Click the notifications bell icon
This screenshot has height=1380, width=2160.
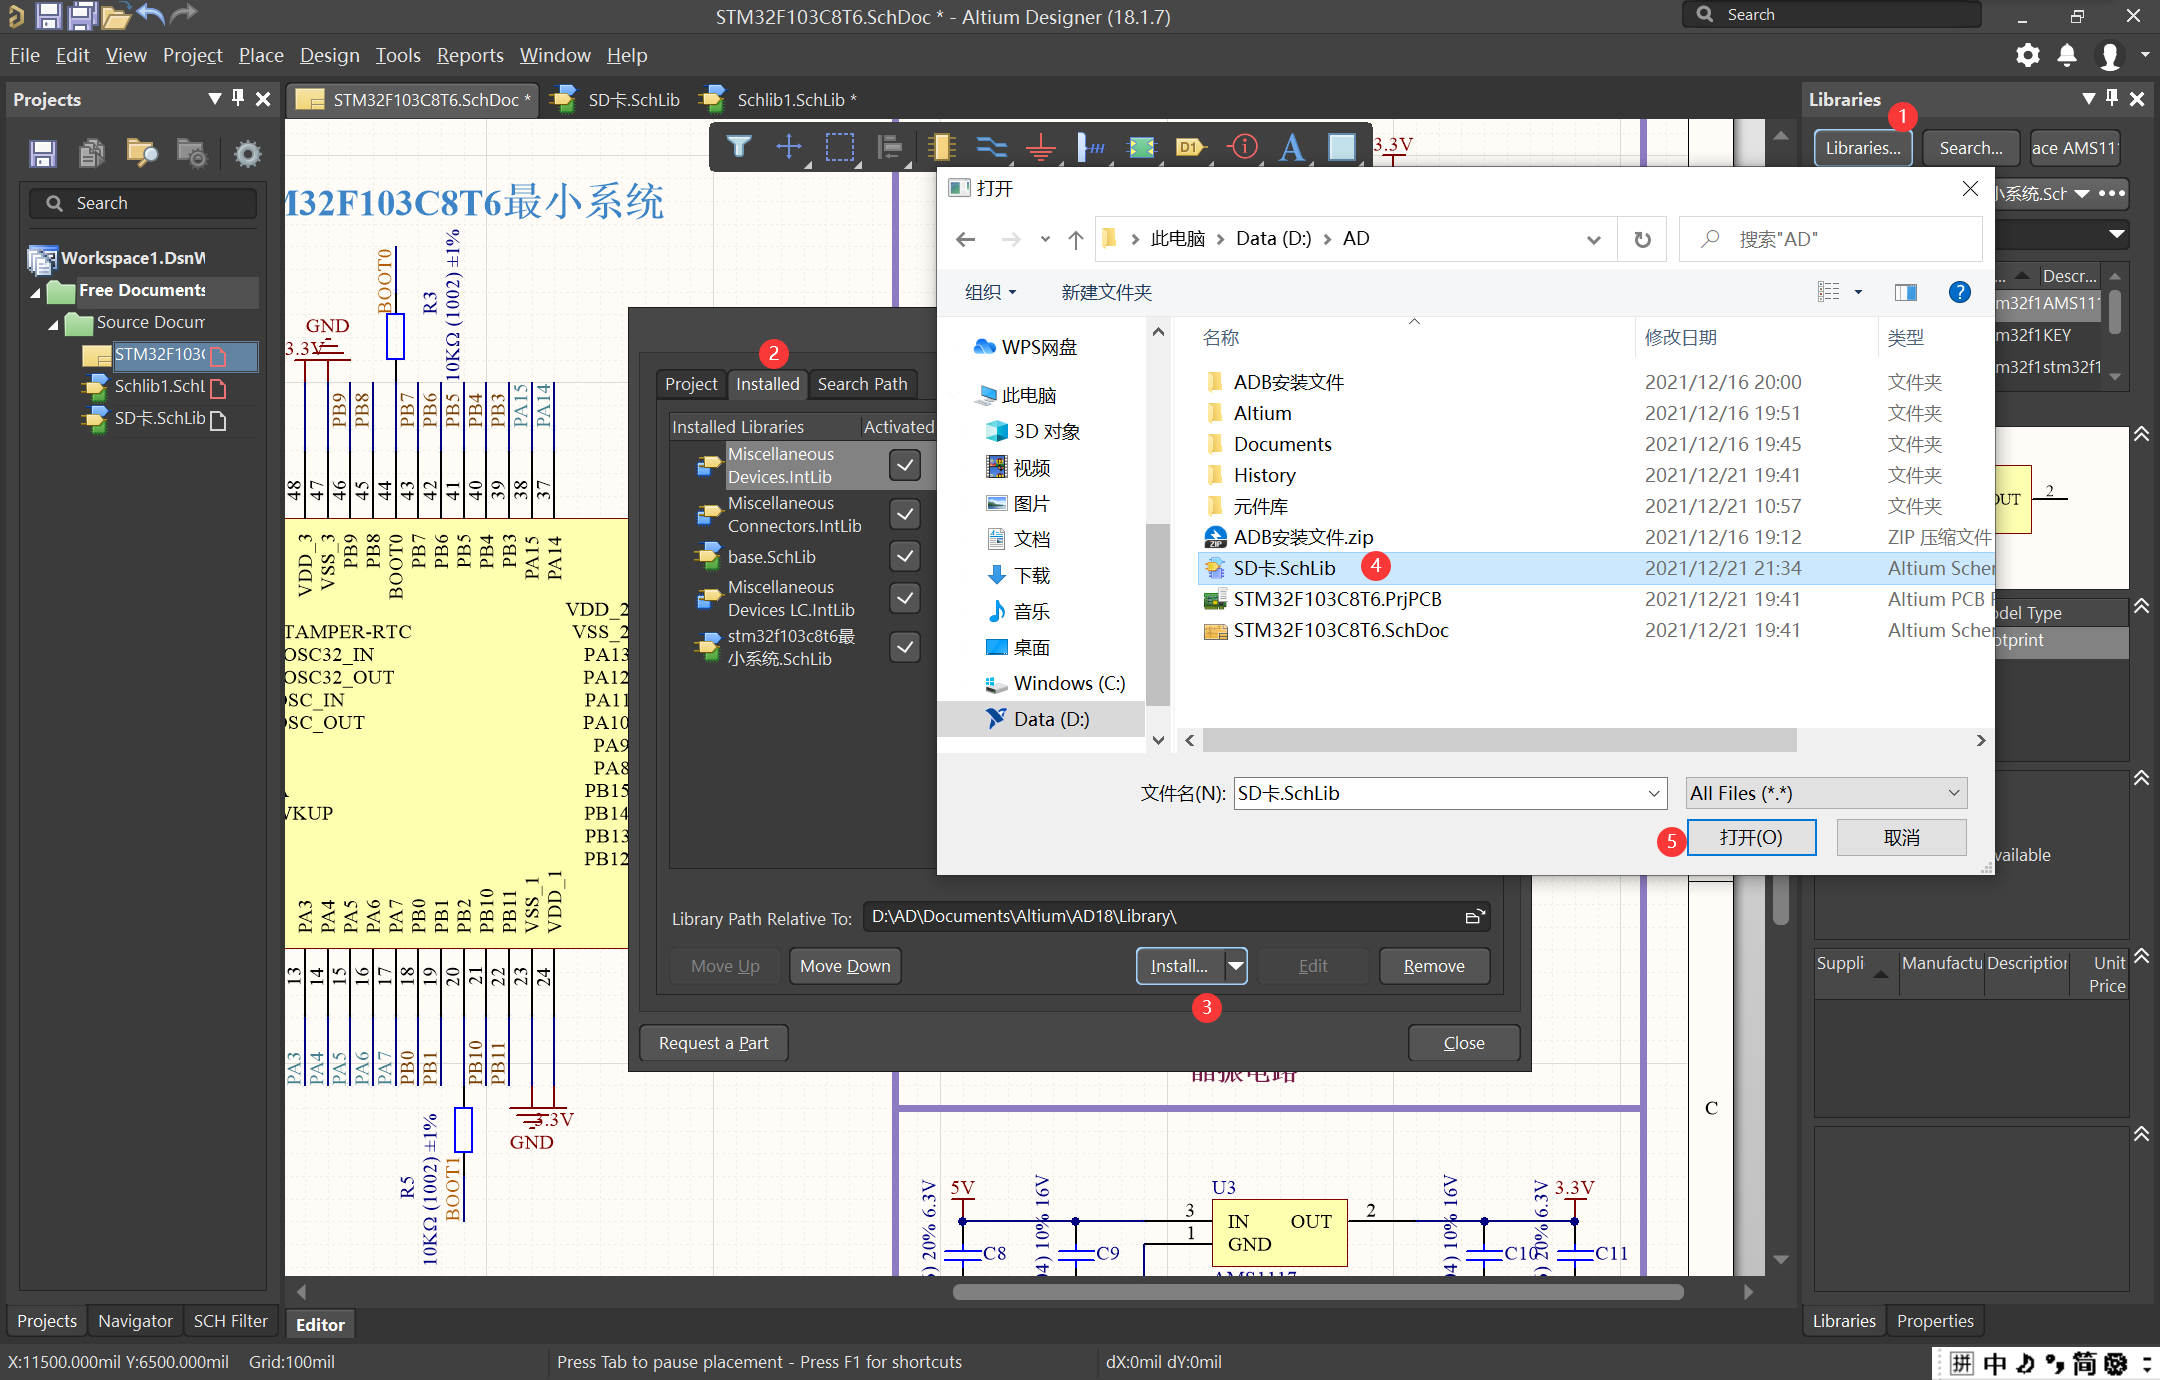[2067, 55]
